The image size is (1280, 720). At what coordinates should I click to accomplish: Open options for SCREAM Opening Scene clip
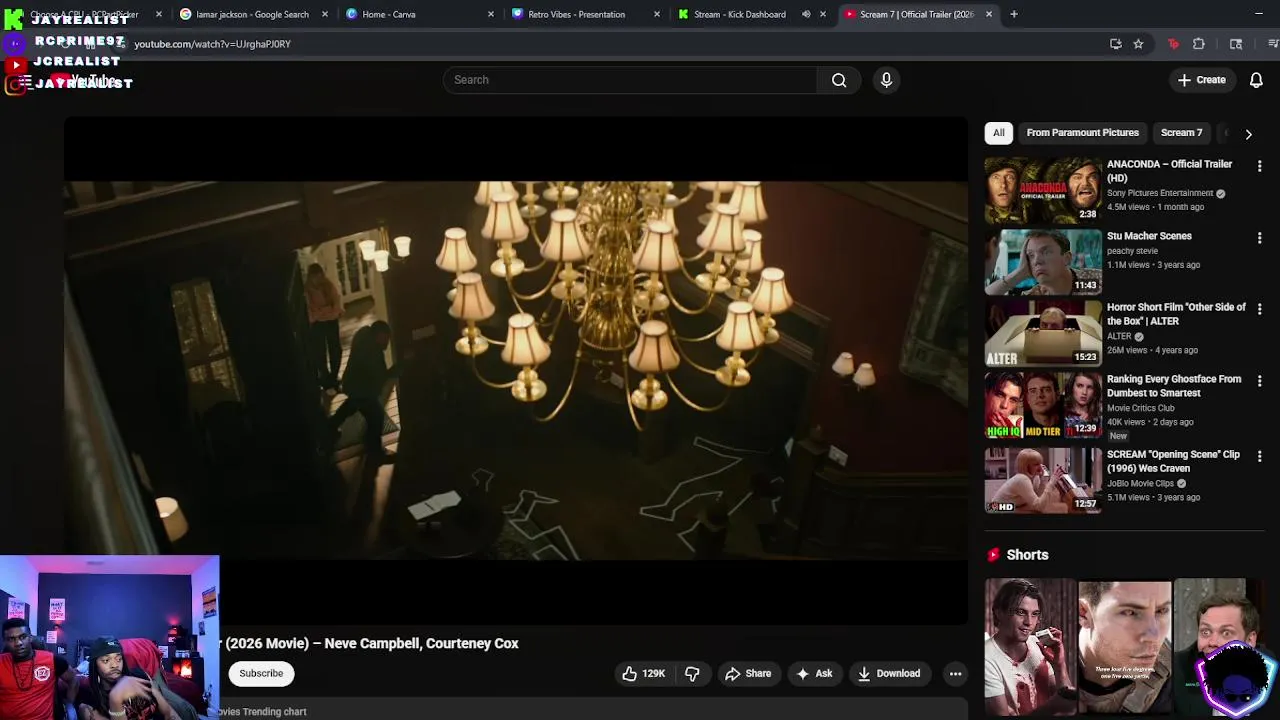(1259, 456)
